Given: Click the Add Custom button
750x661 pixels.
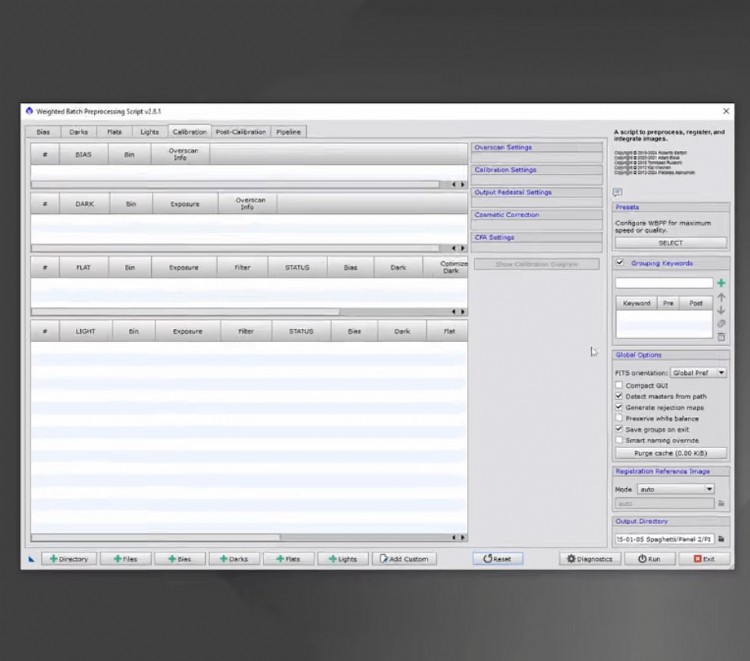Looking at the screenshot, I should (404, 559).
